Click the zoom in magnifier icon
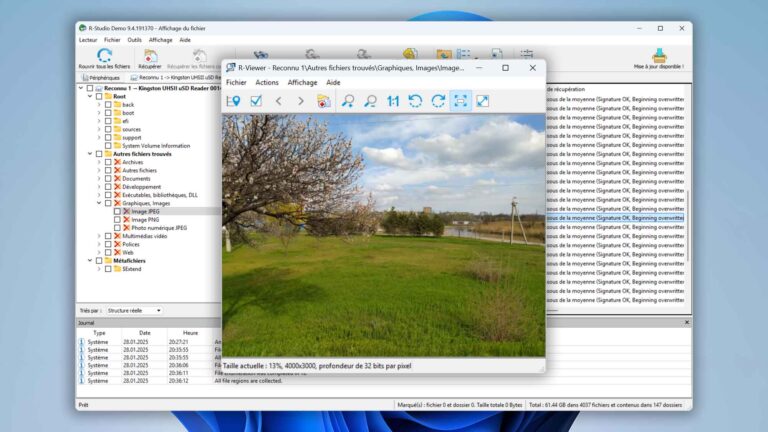 click(348, 101)
